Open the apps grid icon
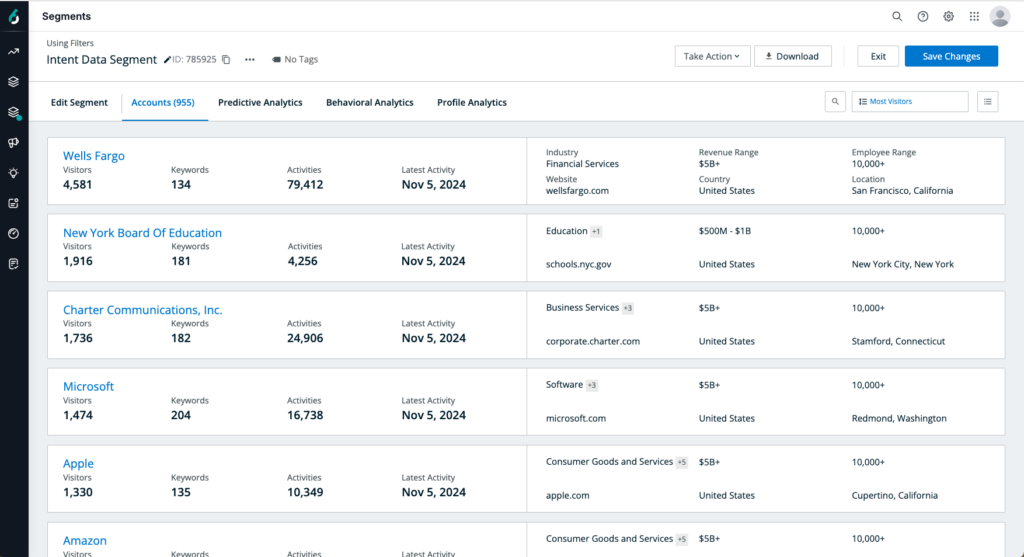1024x557 pixels. (x=974, y=16)
